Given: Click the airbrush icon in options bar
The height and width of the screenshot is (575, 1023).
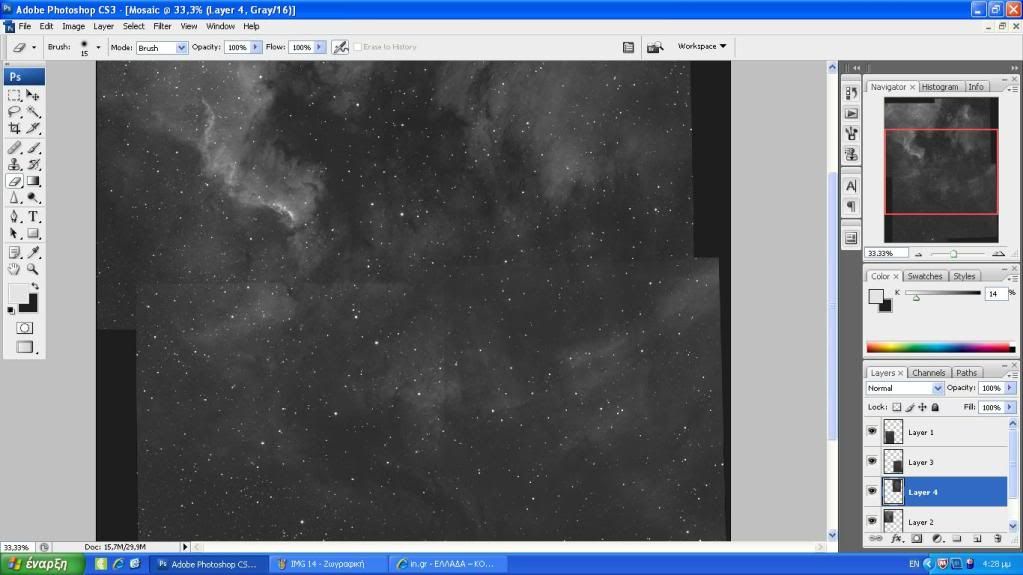Looking at the screenshot, I should coord(340,47).
